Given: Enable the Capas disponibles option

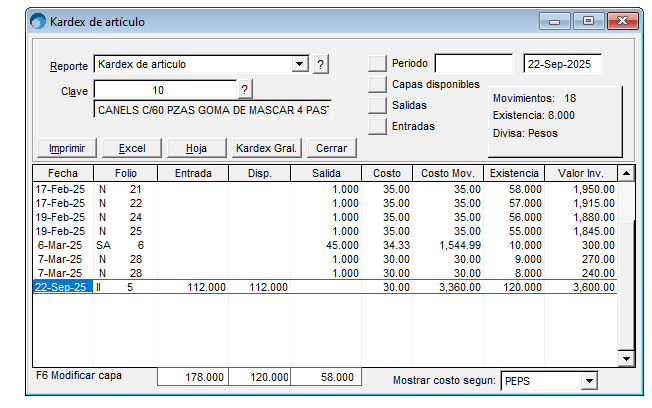Looking at the screenshot, I should coord(376,85).
